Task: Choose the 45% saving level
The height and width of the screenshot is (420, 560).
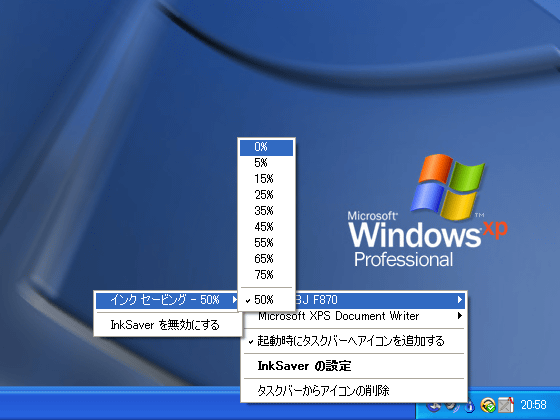Action: pos(266,227)
